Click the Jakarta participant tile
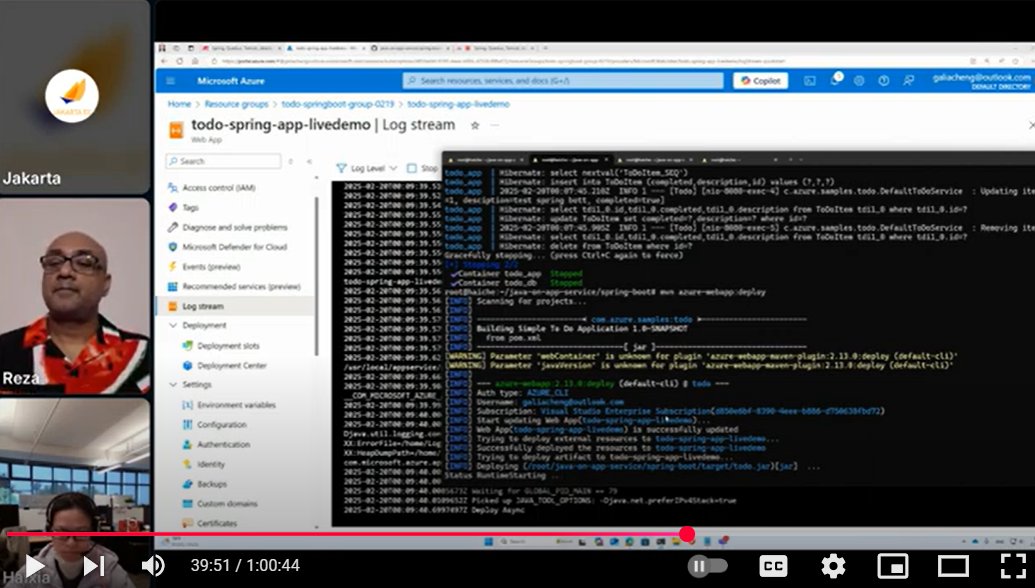Viewport: 1035px width, 588px height. (74, 96)
